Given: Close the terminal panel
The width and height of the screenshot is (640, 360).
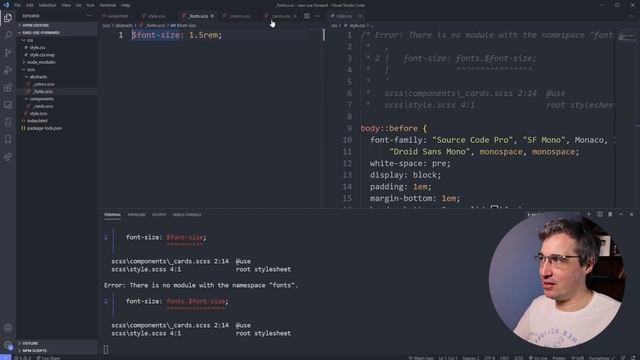Looking at the screenshot, I should coord(631,214).
